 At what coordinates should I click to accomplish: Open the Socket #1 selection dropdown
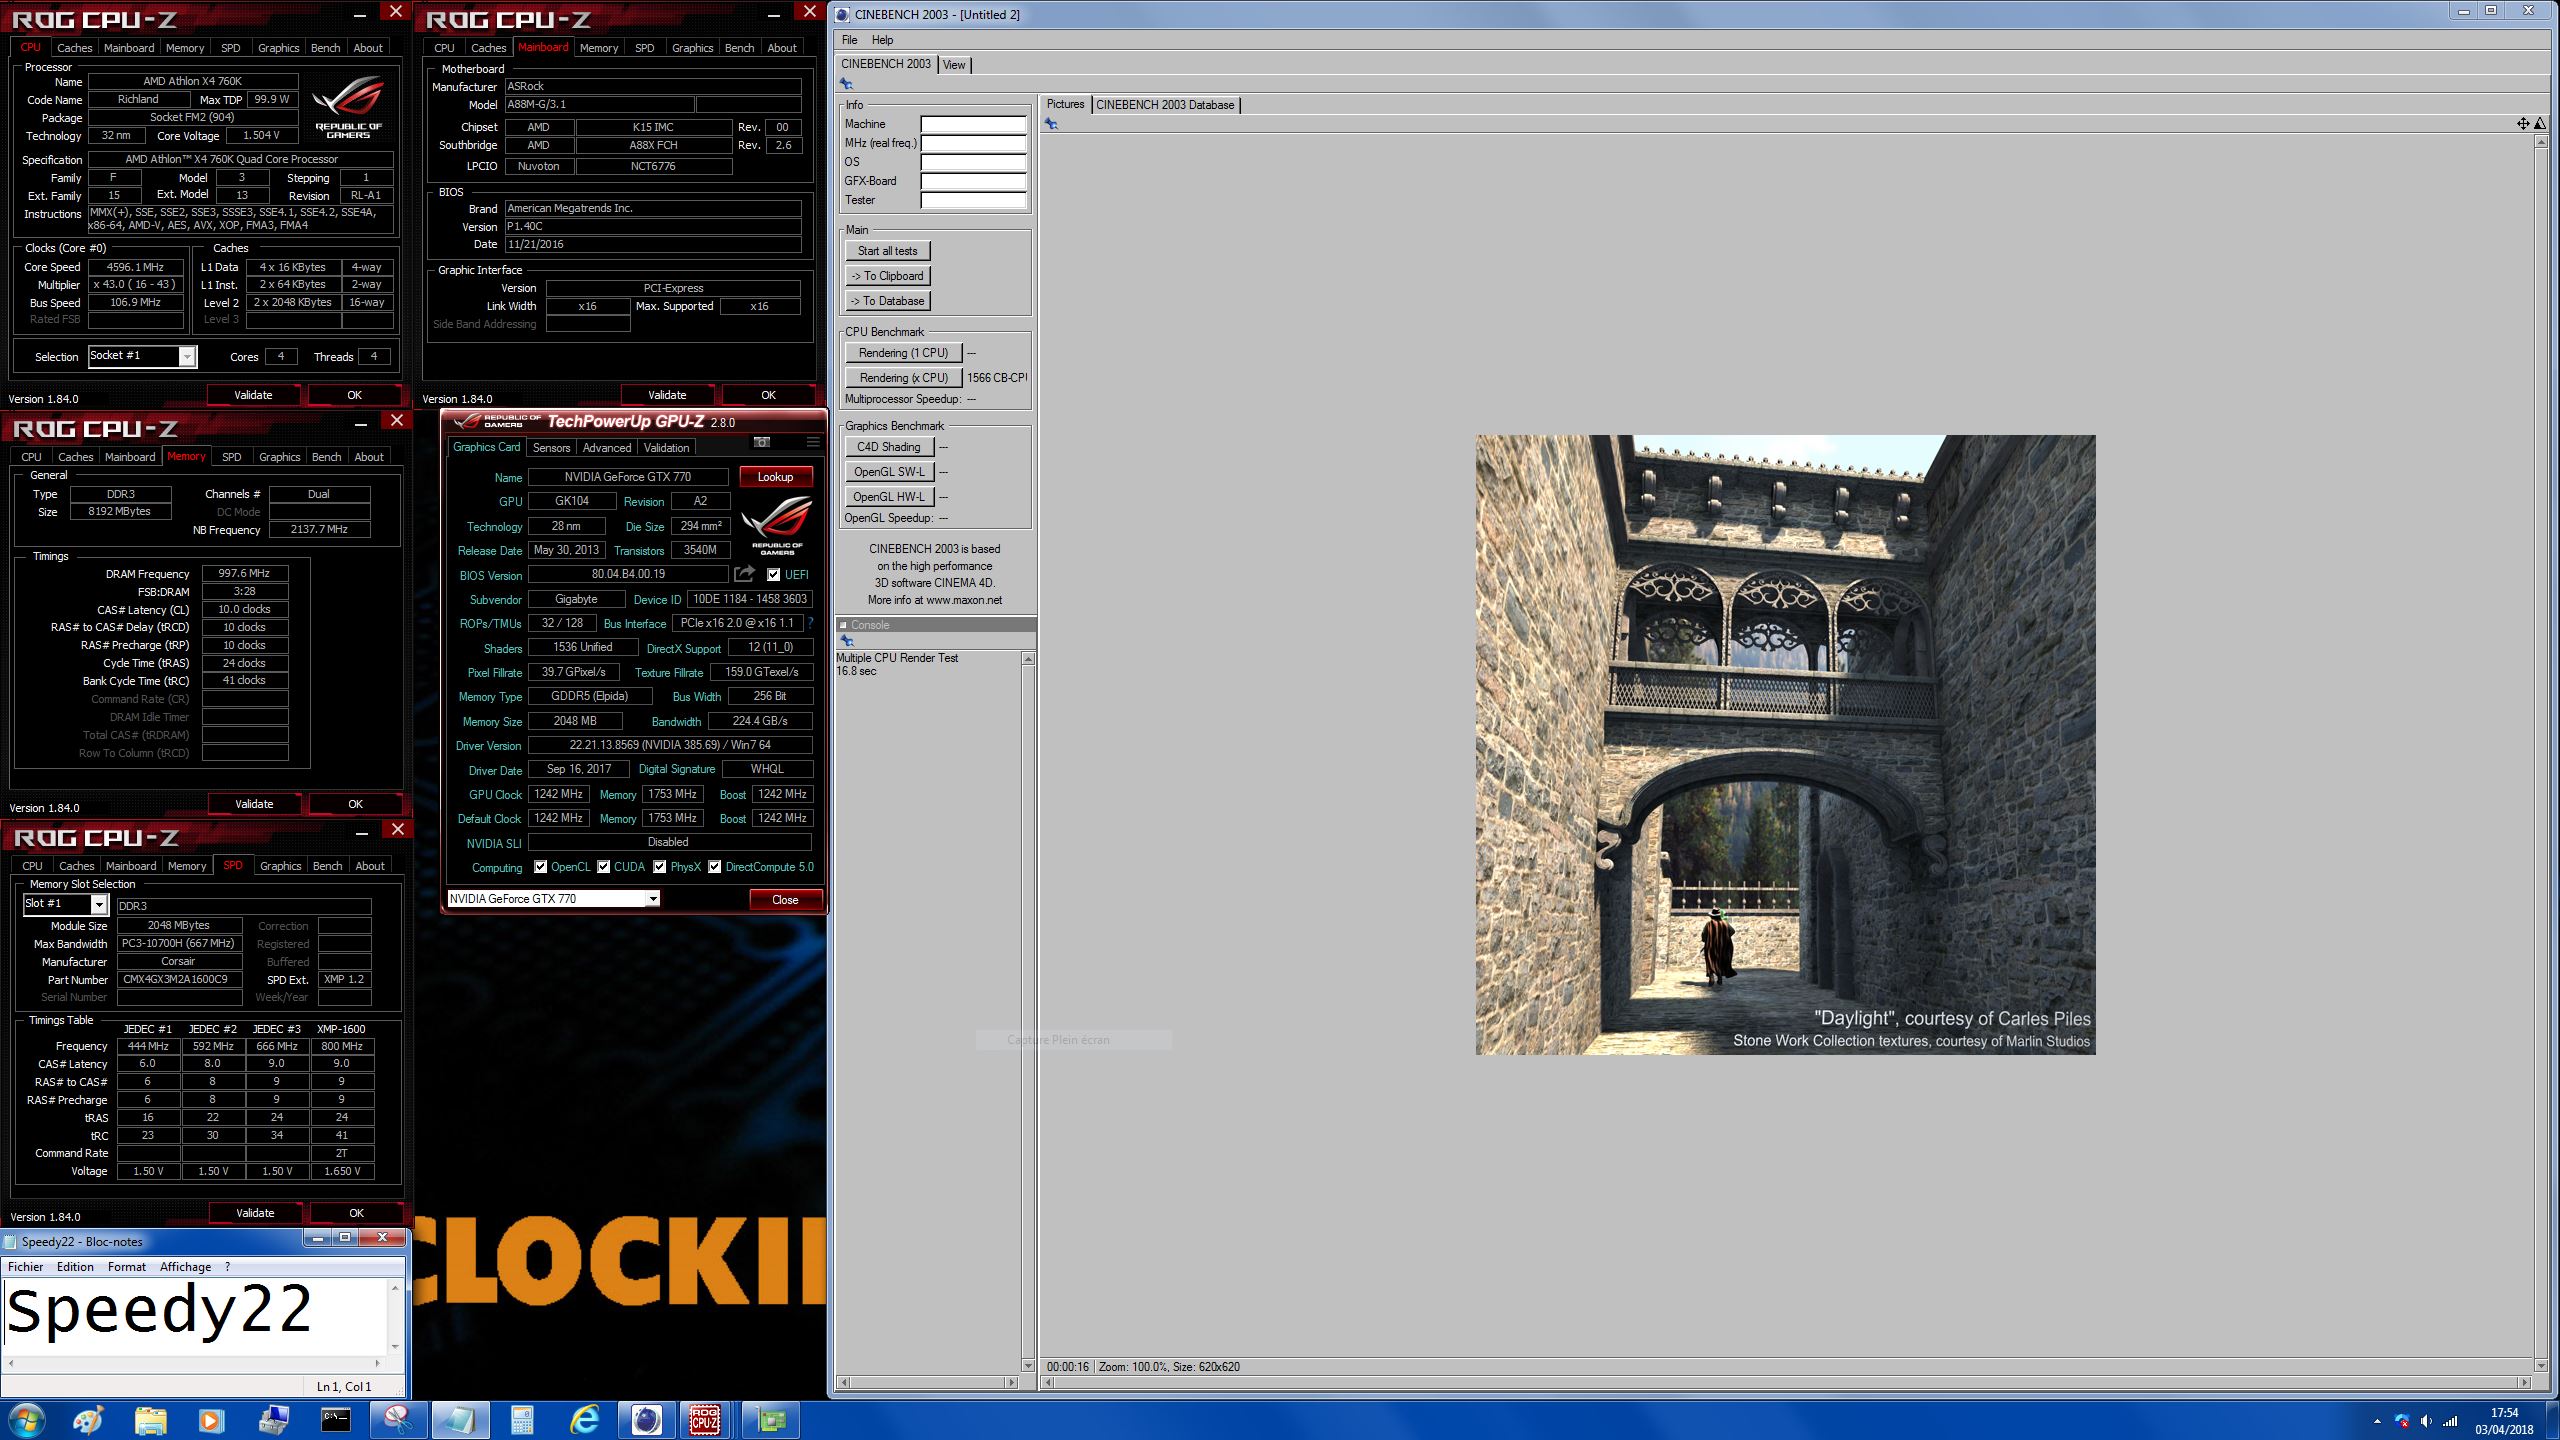click(187, 357)
